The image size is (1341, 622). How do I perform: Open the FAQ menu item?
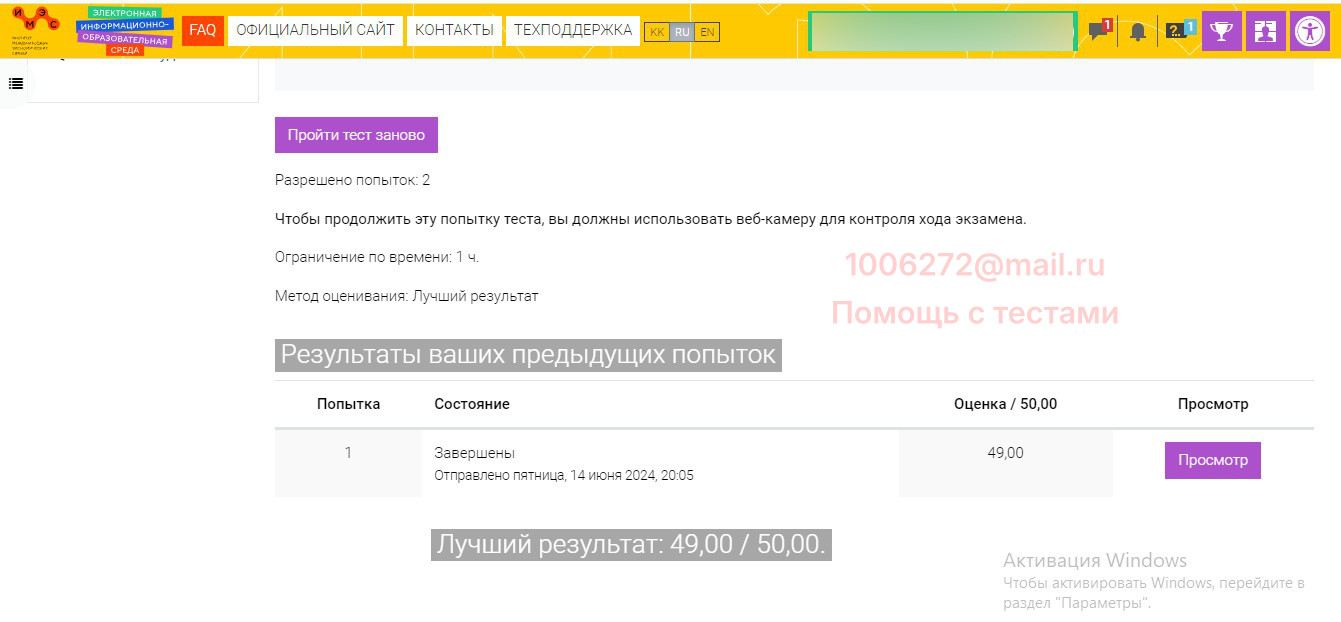coord(202,30)
